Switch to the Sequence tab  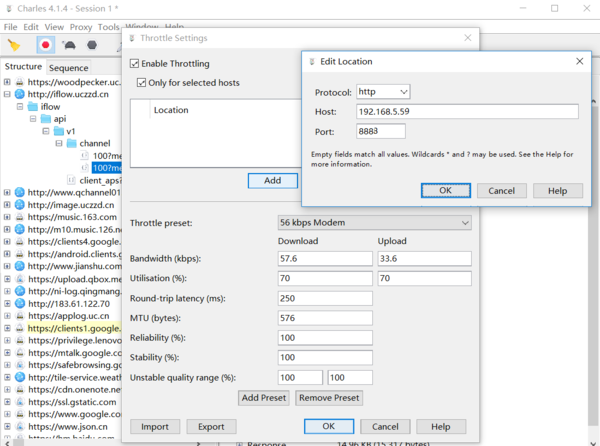(68, 68)
